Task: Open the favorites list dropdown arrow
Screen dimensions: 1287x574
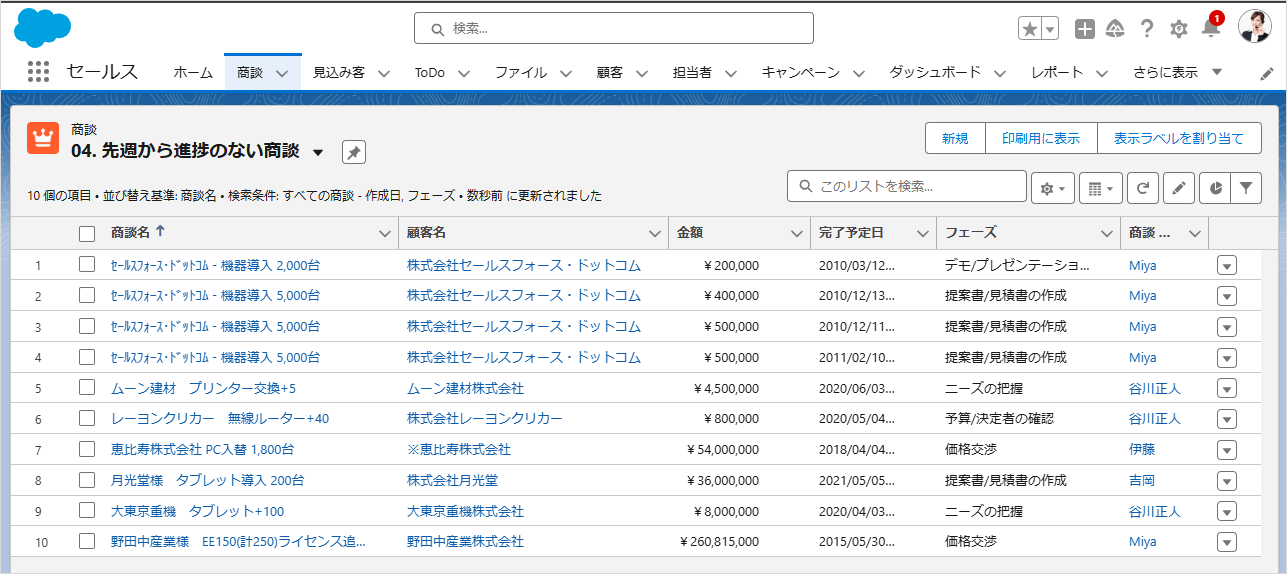Action: 1050,29
